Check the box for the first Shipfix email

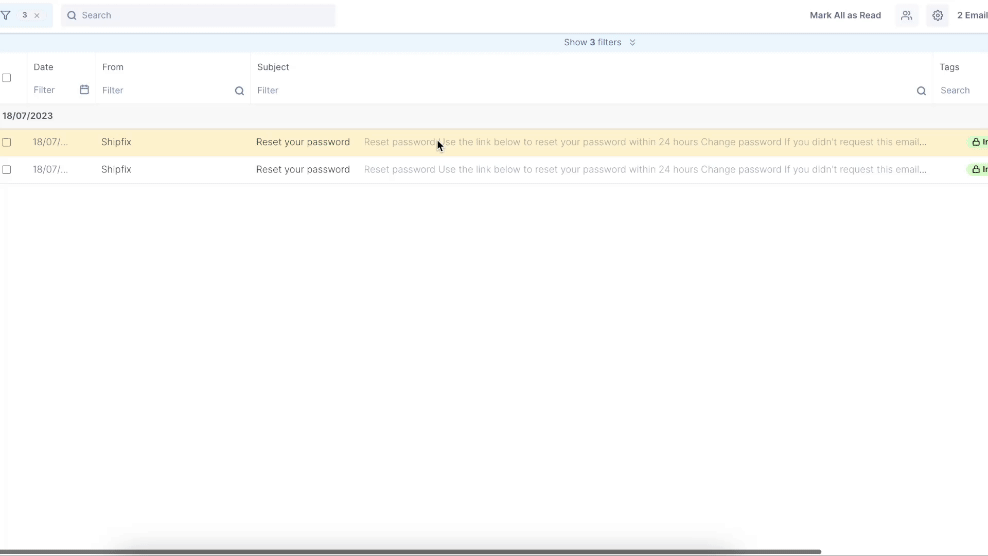[7, 142]
